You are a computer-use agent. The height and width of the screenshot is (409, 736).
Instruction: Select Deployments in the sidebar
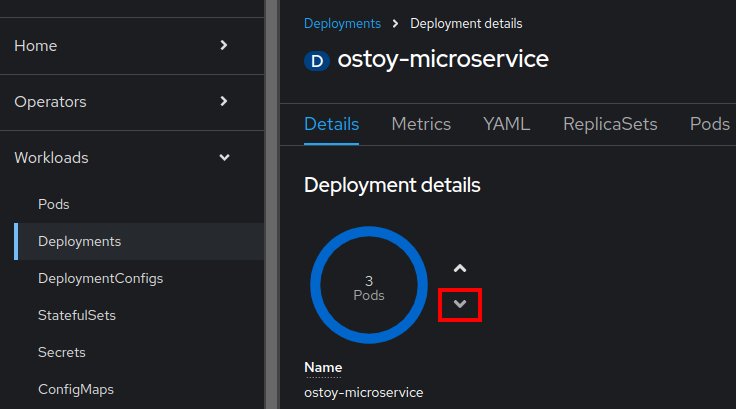tap(79, 241)
